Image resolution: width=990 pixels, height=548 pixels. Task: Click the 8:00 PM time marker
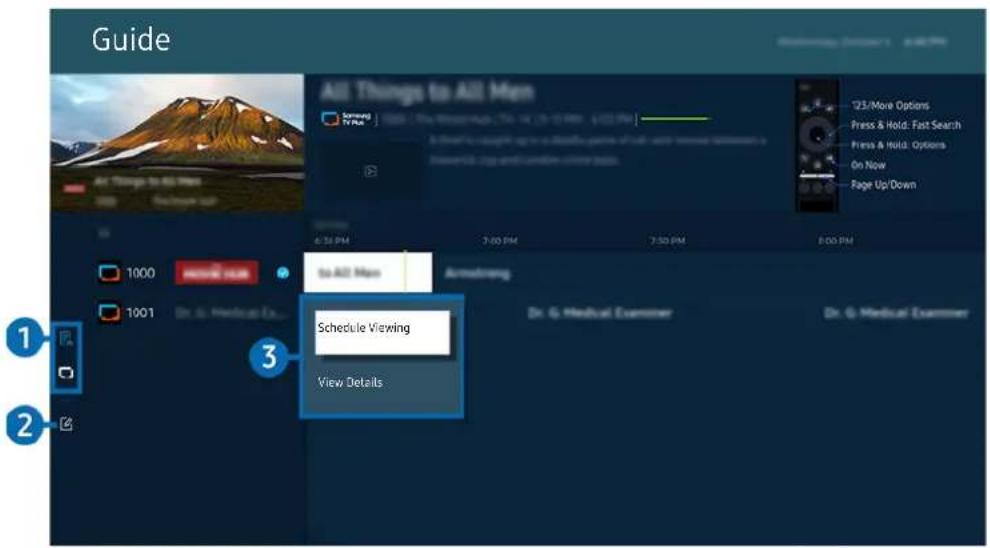click(x=836, y=241)
